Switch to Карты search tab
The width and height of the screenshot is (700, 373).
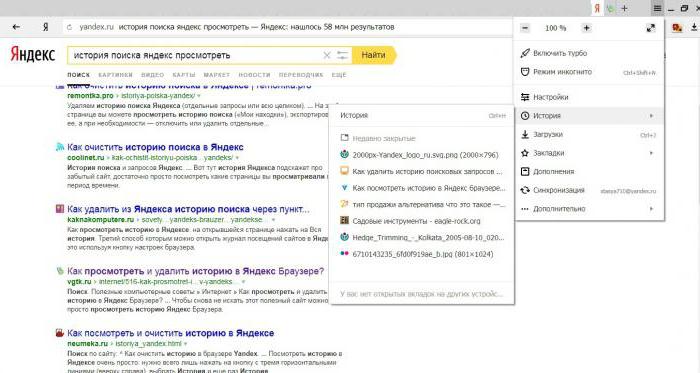click(184, 75)
